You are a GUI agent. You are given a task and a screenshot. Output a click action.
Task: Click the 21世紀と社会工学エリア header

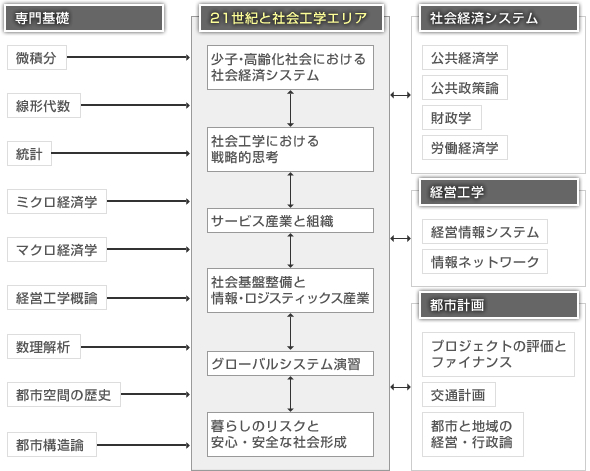coord(291,18)
